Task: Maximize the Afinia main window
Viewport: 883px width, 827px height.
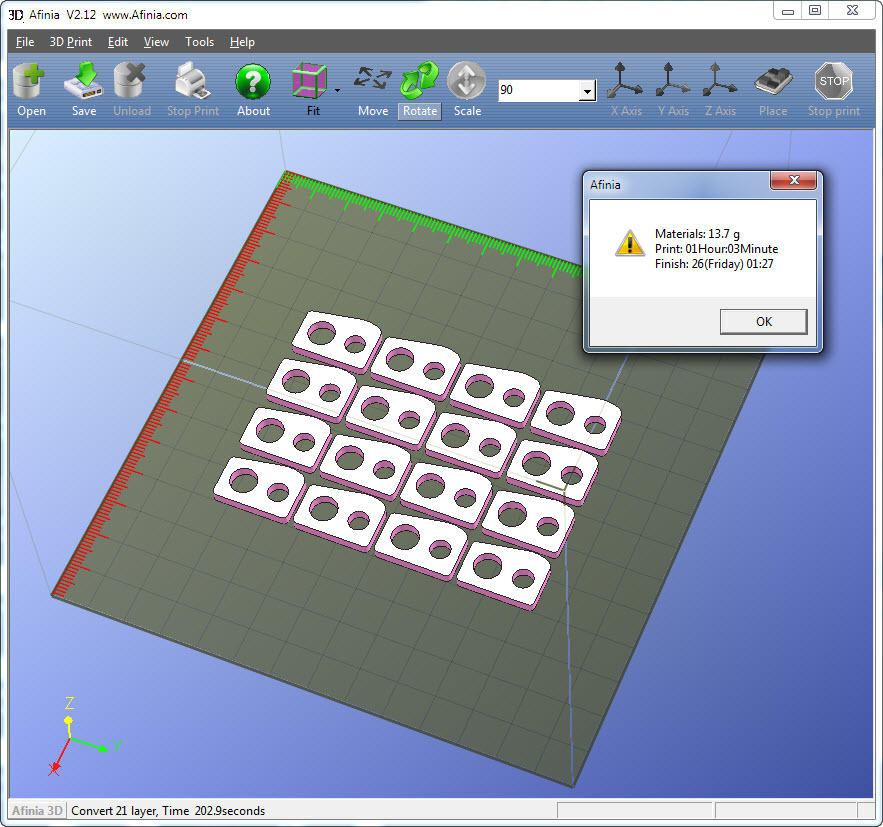Action: tap(815, 10)
